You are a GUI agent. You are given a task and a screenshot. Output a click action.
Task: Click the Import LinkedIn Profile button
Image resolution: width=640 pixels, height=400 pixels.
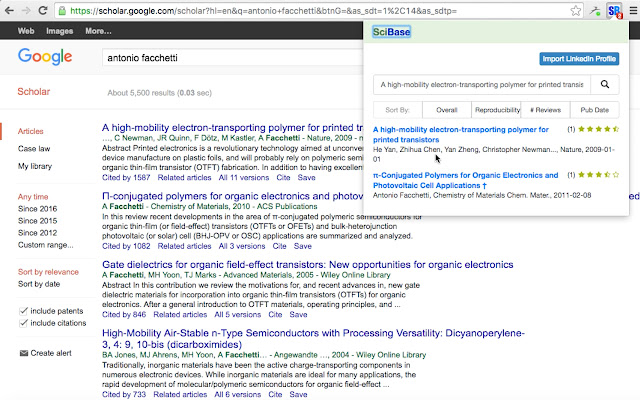pyautogui.click(x=579, y=59)
